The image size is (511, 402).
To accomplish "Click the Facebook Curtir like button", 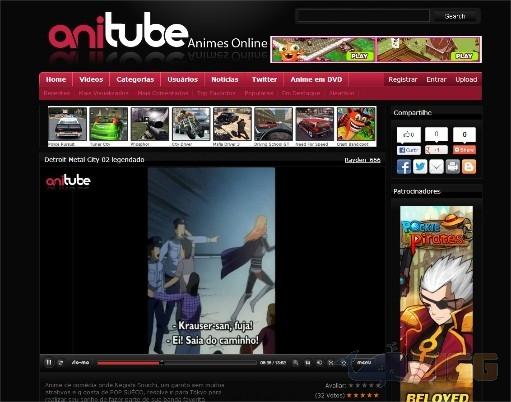I will tap(409, 150).
